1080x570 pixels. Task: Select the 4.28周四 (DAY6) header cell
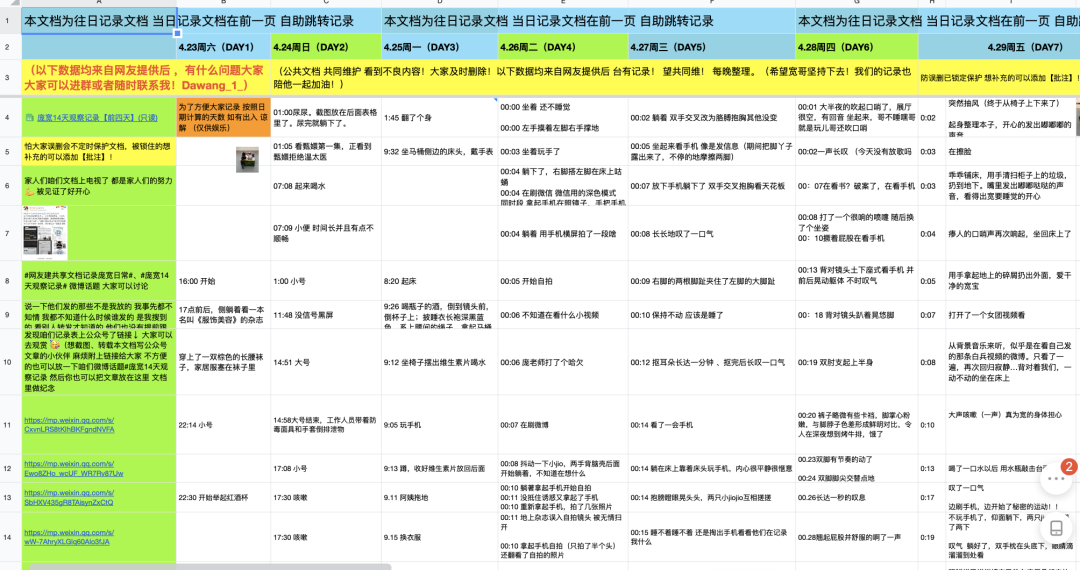coord(857,48)
